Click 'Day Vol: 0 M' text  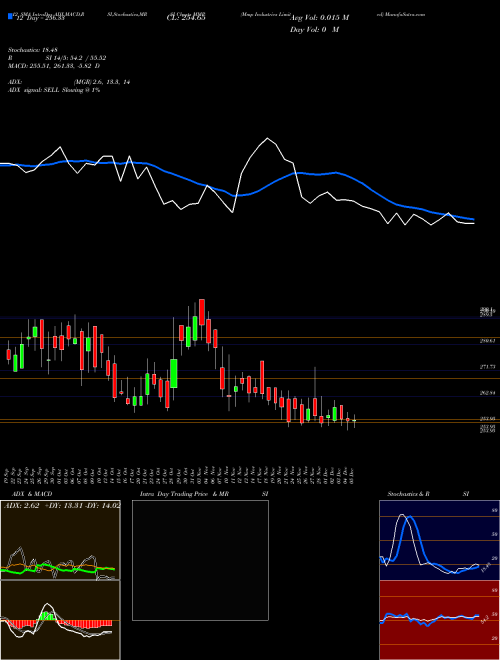(314, 29)
